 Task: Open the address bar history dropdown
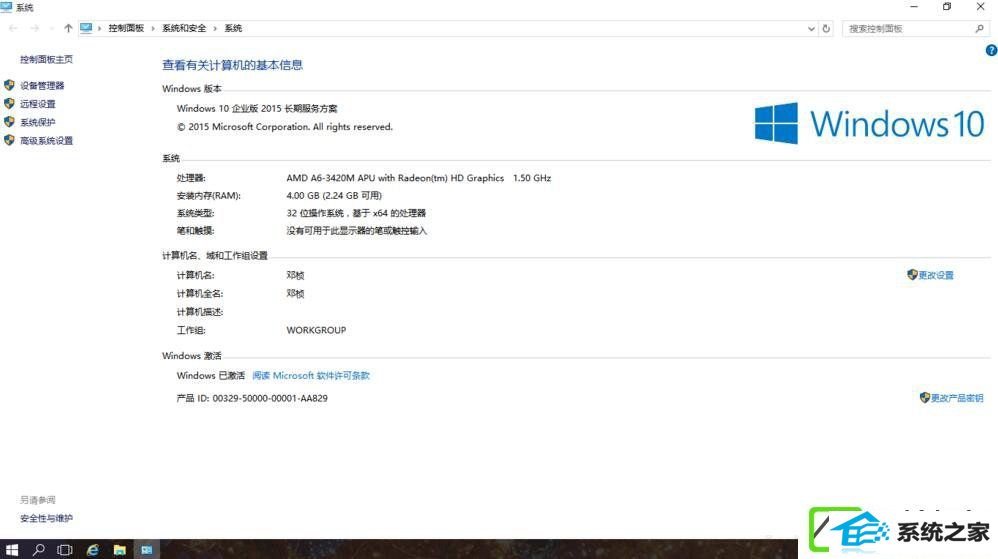click(811, 29)
